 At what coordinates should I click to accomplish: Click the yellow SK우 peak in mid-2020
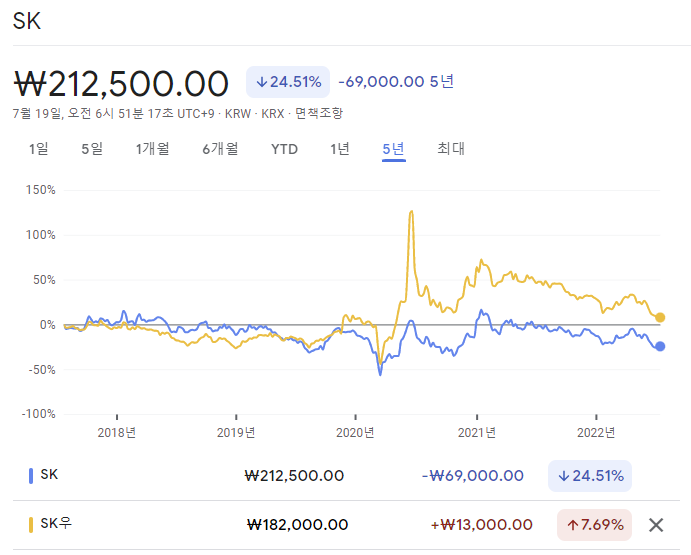click(411, 212)
